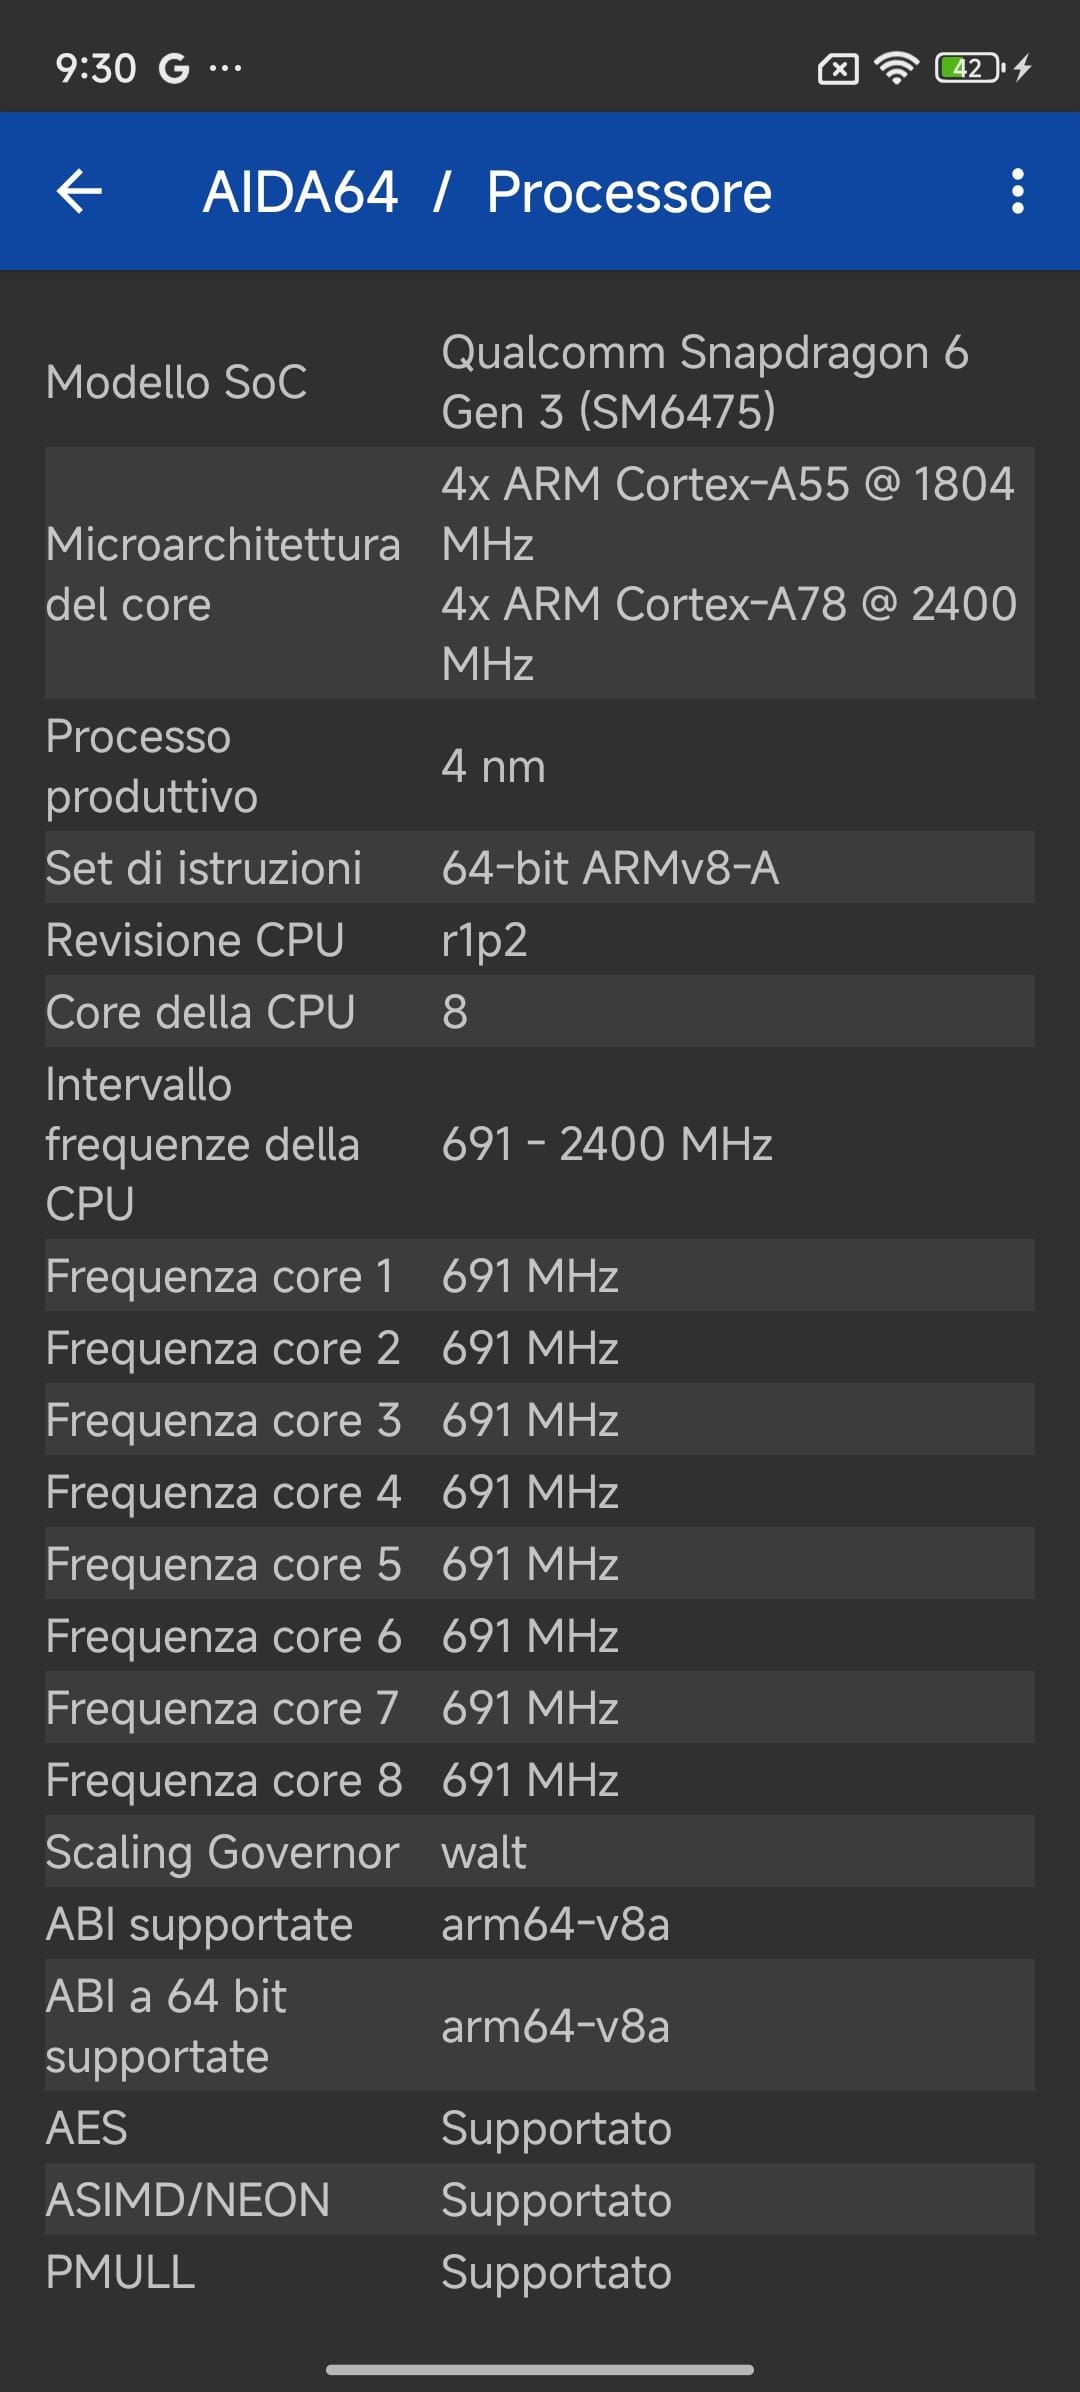This screenshot has width=1080, height=2392.
Task: Tap the Set di istruzioni row
Action: click(540, 868)
